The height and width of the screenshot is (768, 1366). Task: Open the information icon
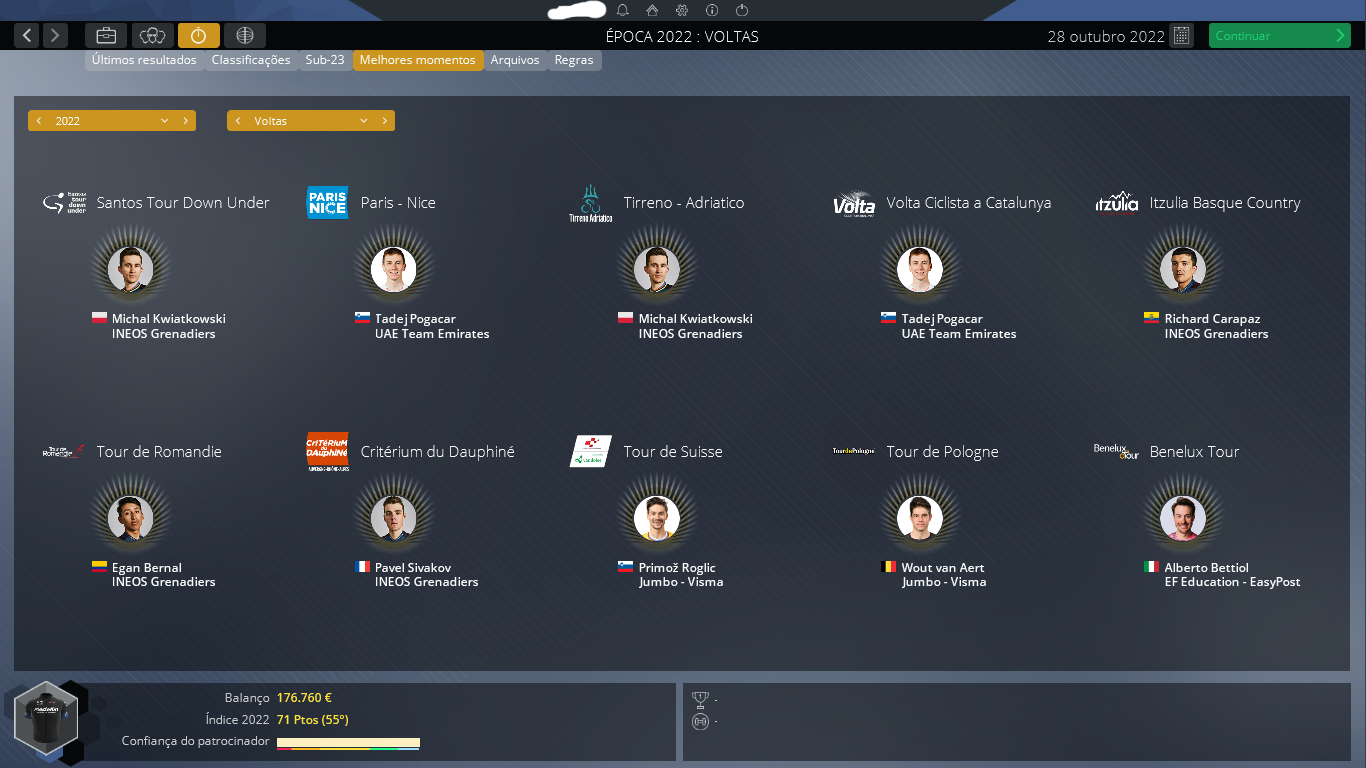click(x=712, y=10)
